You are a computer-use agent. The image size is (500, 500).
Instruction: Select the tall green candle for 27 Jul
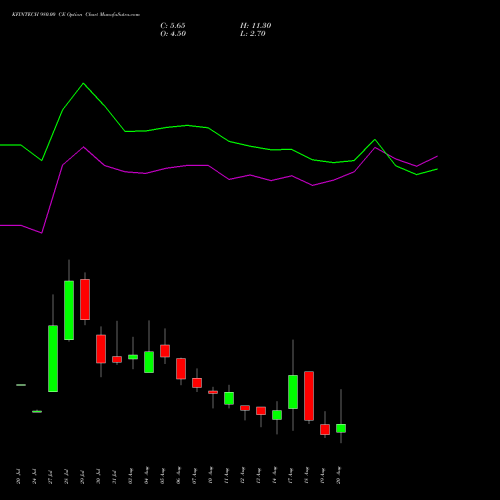click(x=53, y=358)
